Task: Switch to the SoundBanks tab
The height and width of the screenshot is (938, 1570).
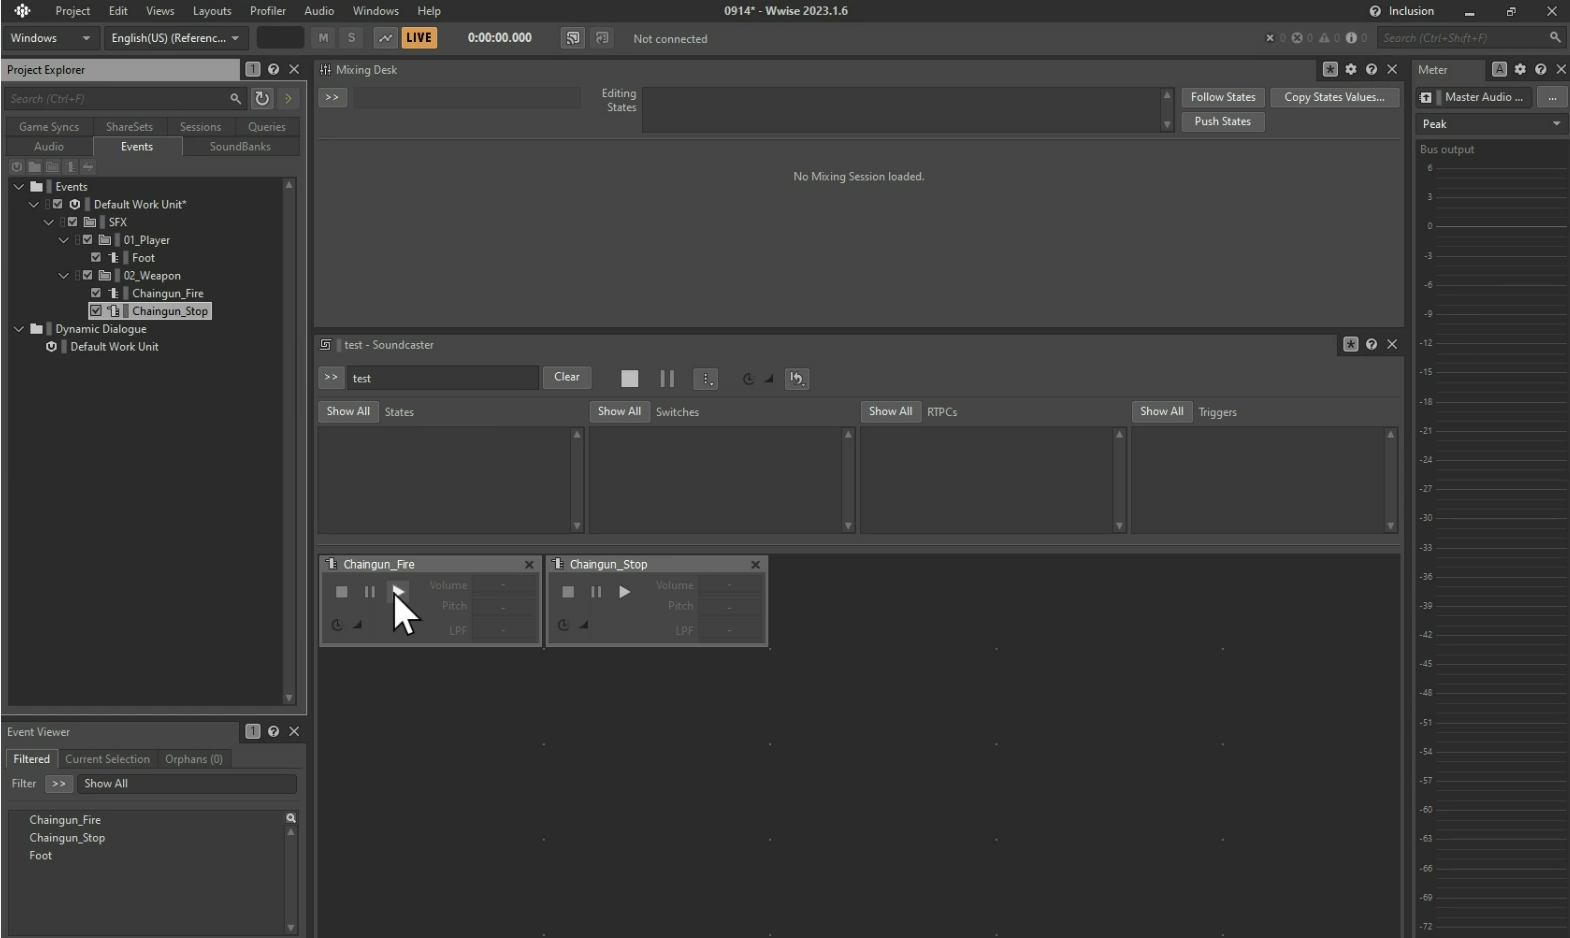Action: (240, 146)
